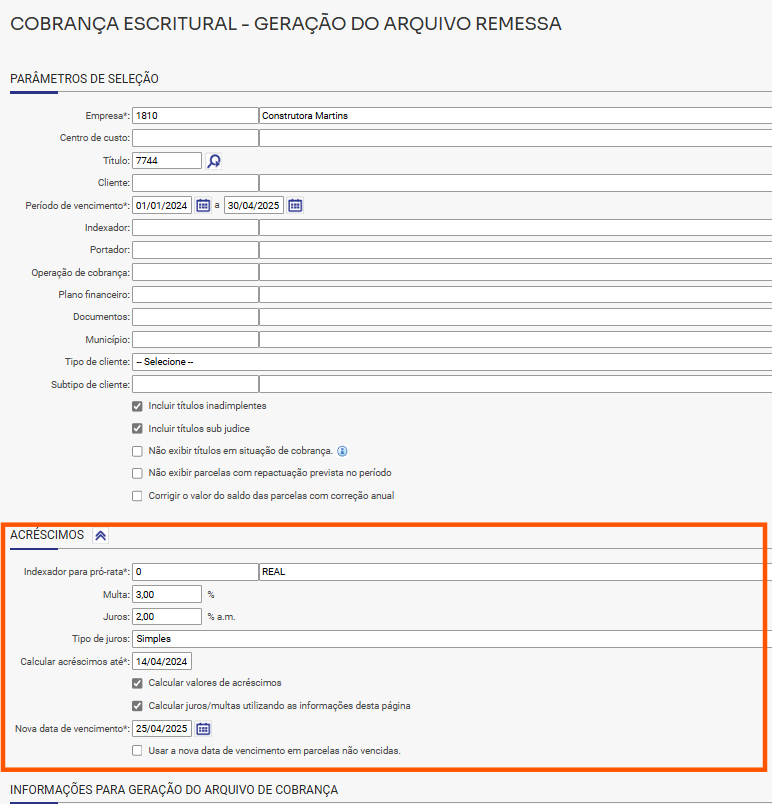This screenshot has width=772, height=804.
Task: Click the Construtora Martins name field
Action: (515, 116)
